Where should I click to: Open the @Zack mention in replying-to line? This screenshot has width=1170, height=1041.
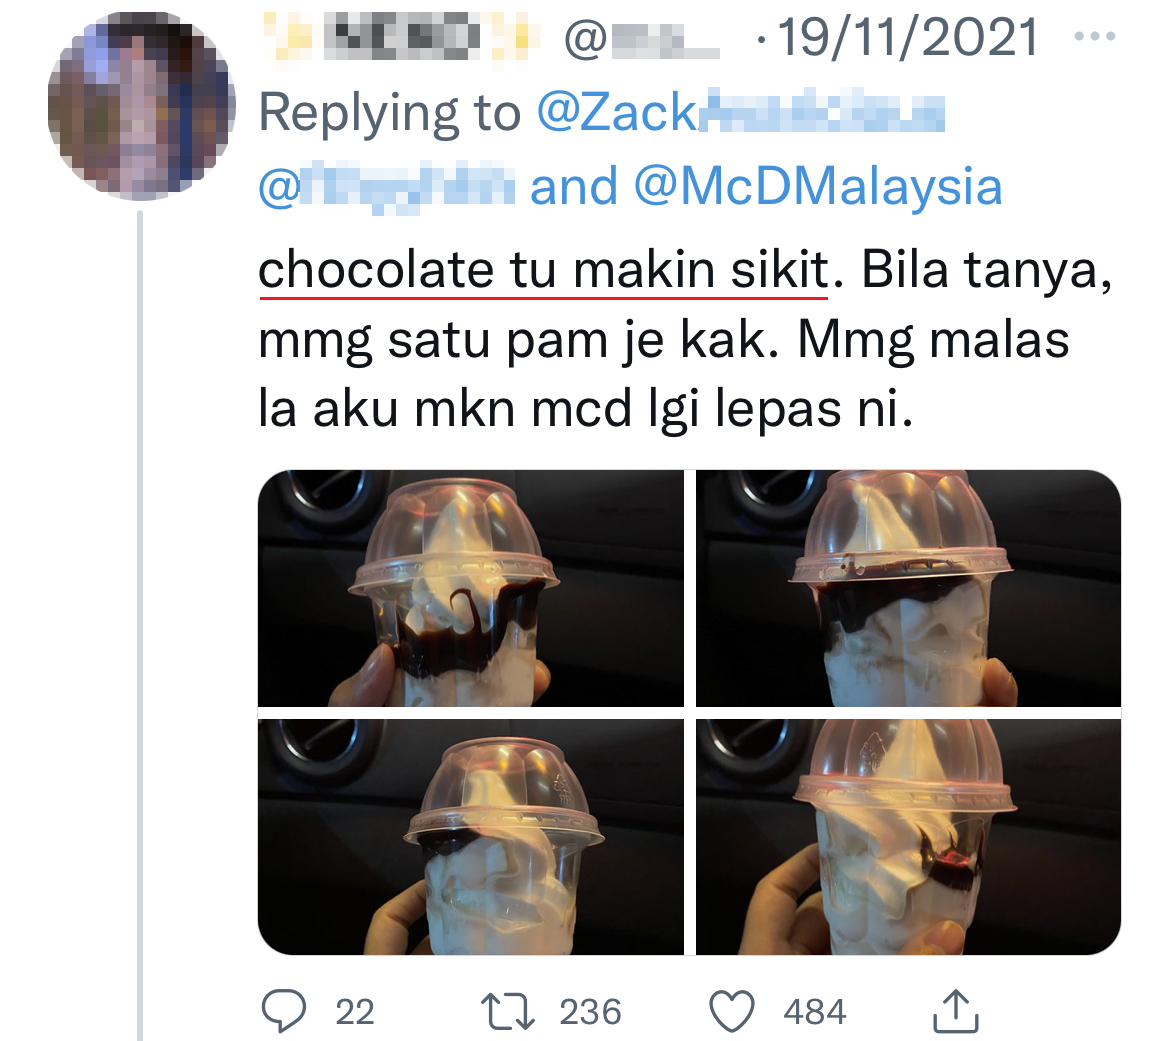pos(740,114)
